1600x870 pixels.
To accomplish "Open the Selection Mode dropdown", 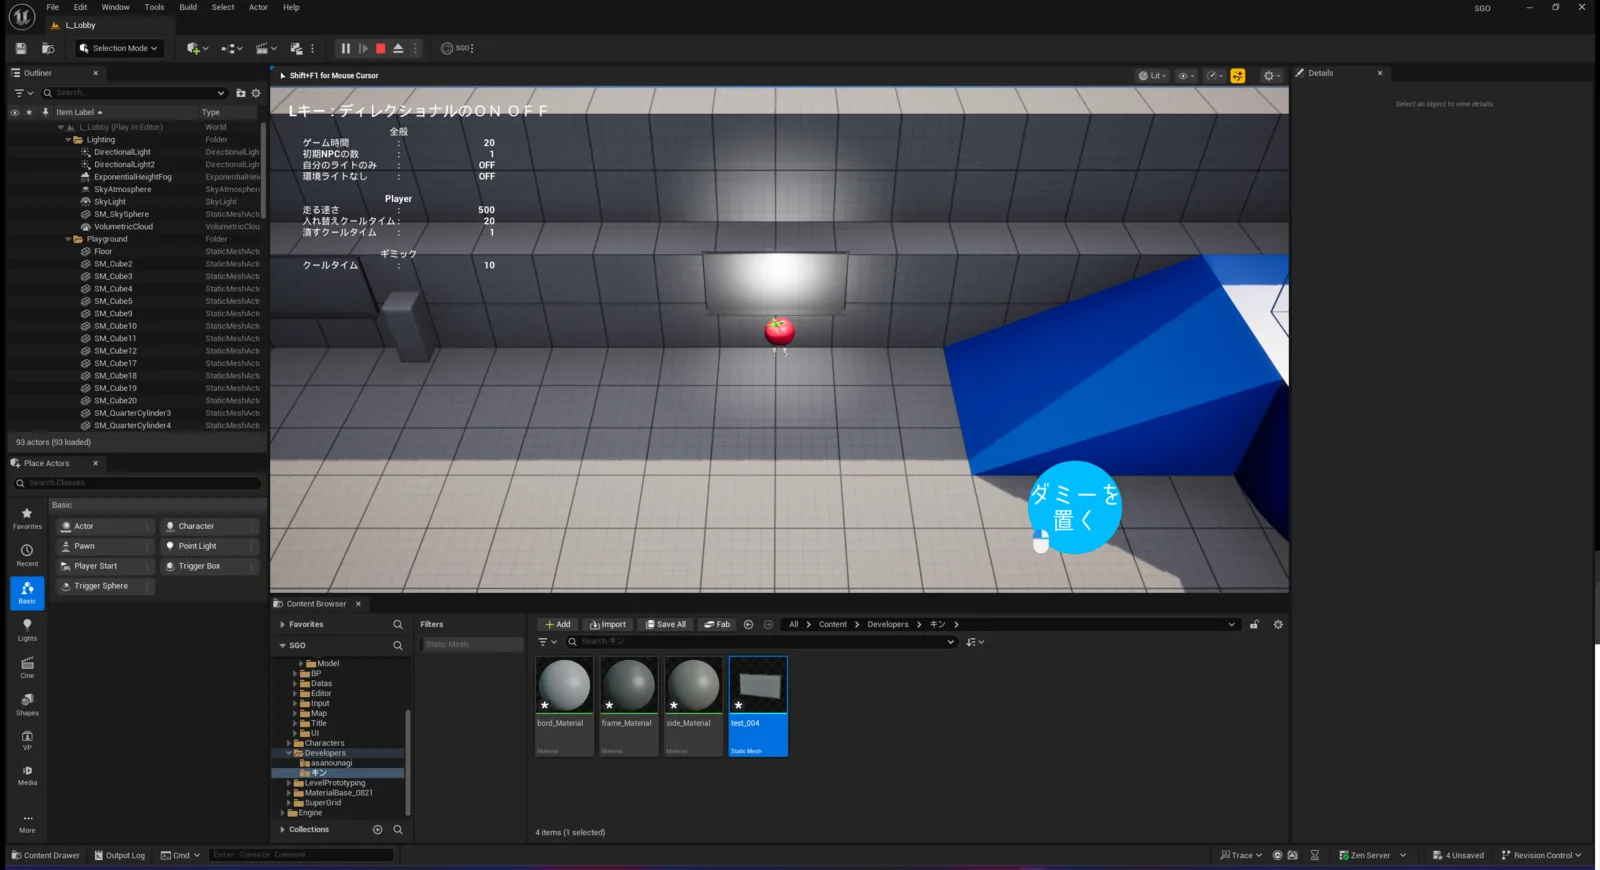I will (119, 48).
